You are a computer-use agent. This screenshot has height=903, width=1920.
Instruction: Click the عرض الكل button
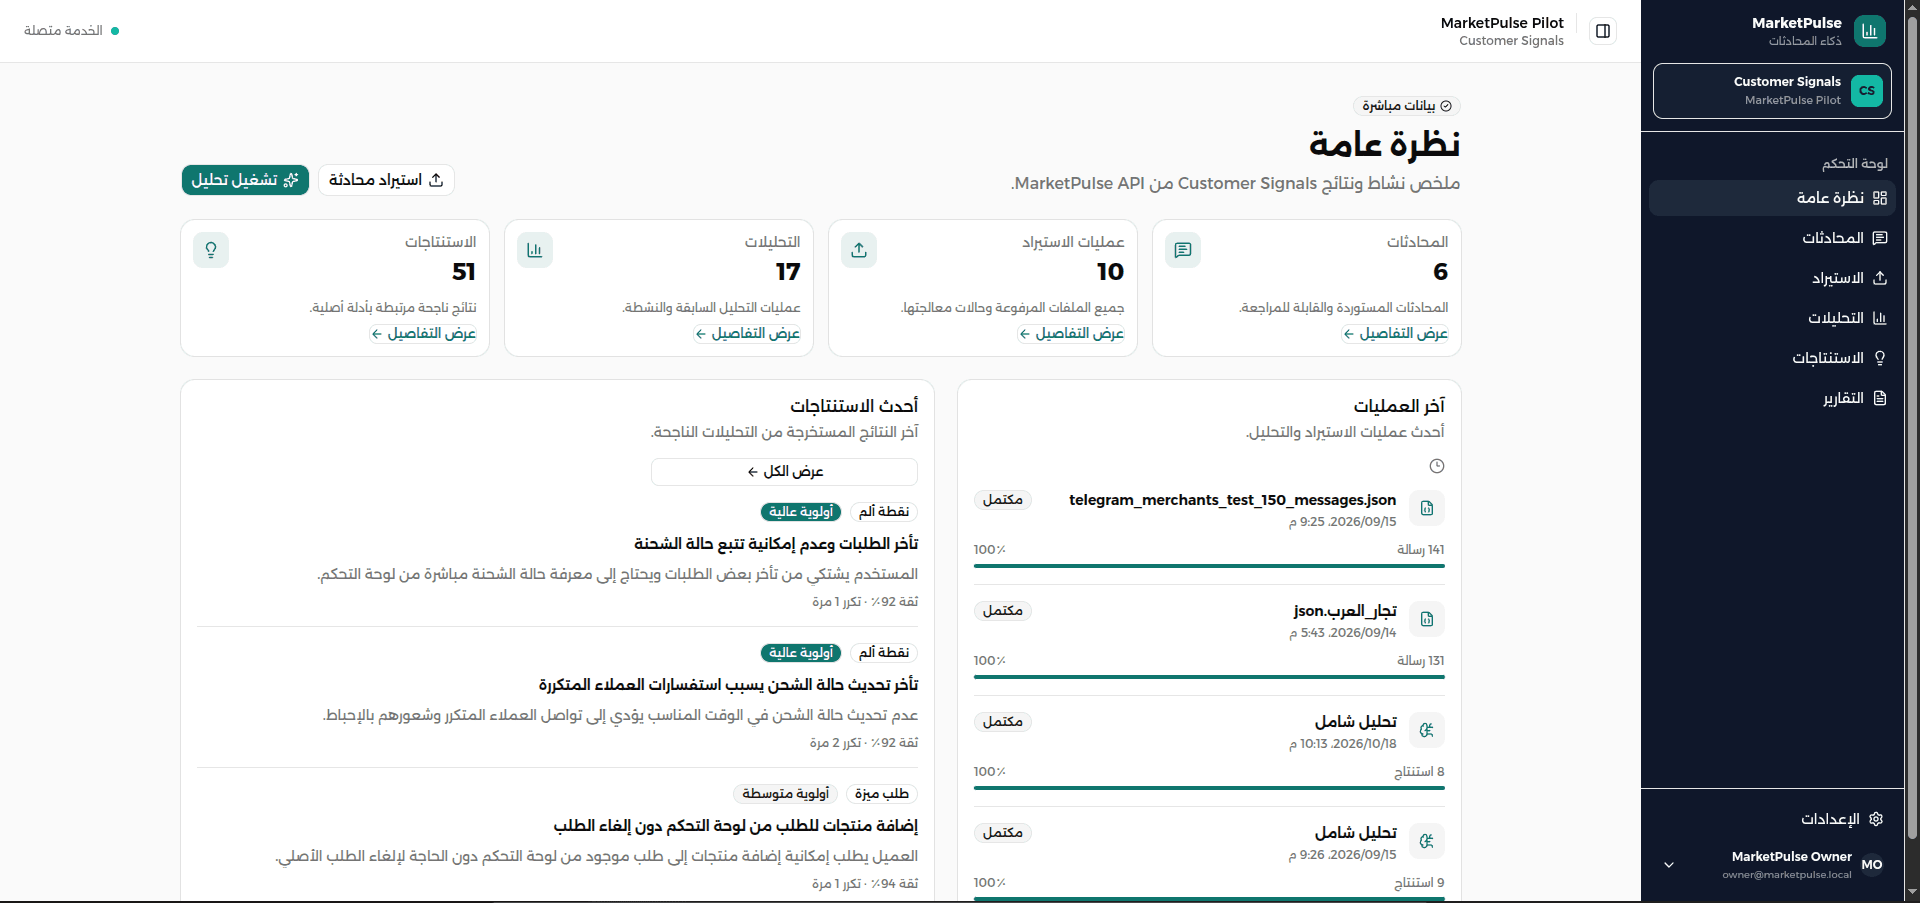pyautogui.click(x=785, y=472)
